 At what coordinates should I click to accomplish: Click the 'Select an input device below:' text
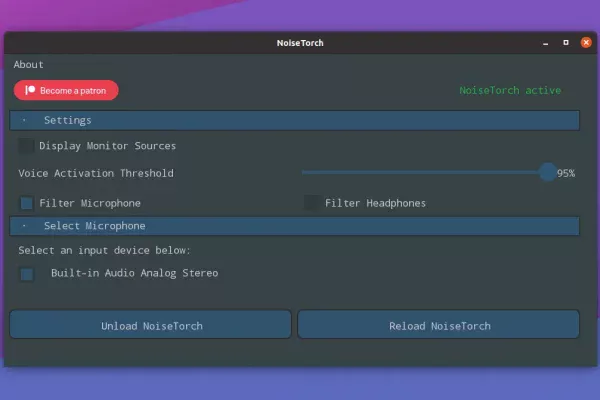tap(104, 250)
